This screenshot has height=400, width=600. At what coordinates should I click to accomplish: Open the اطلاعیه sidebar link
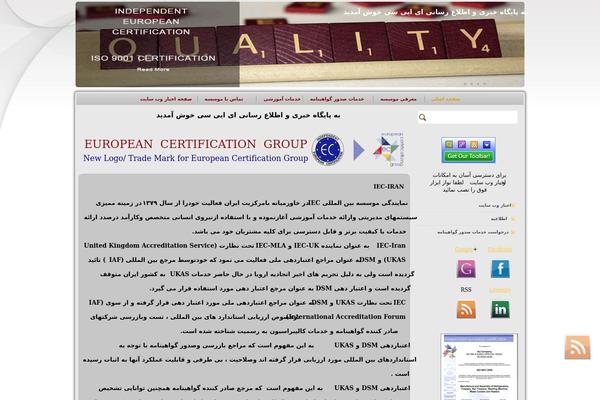499,219
